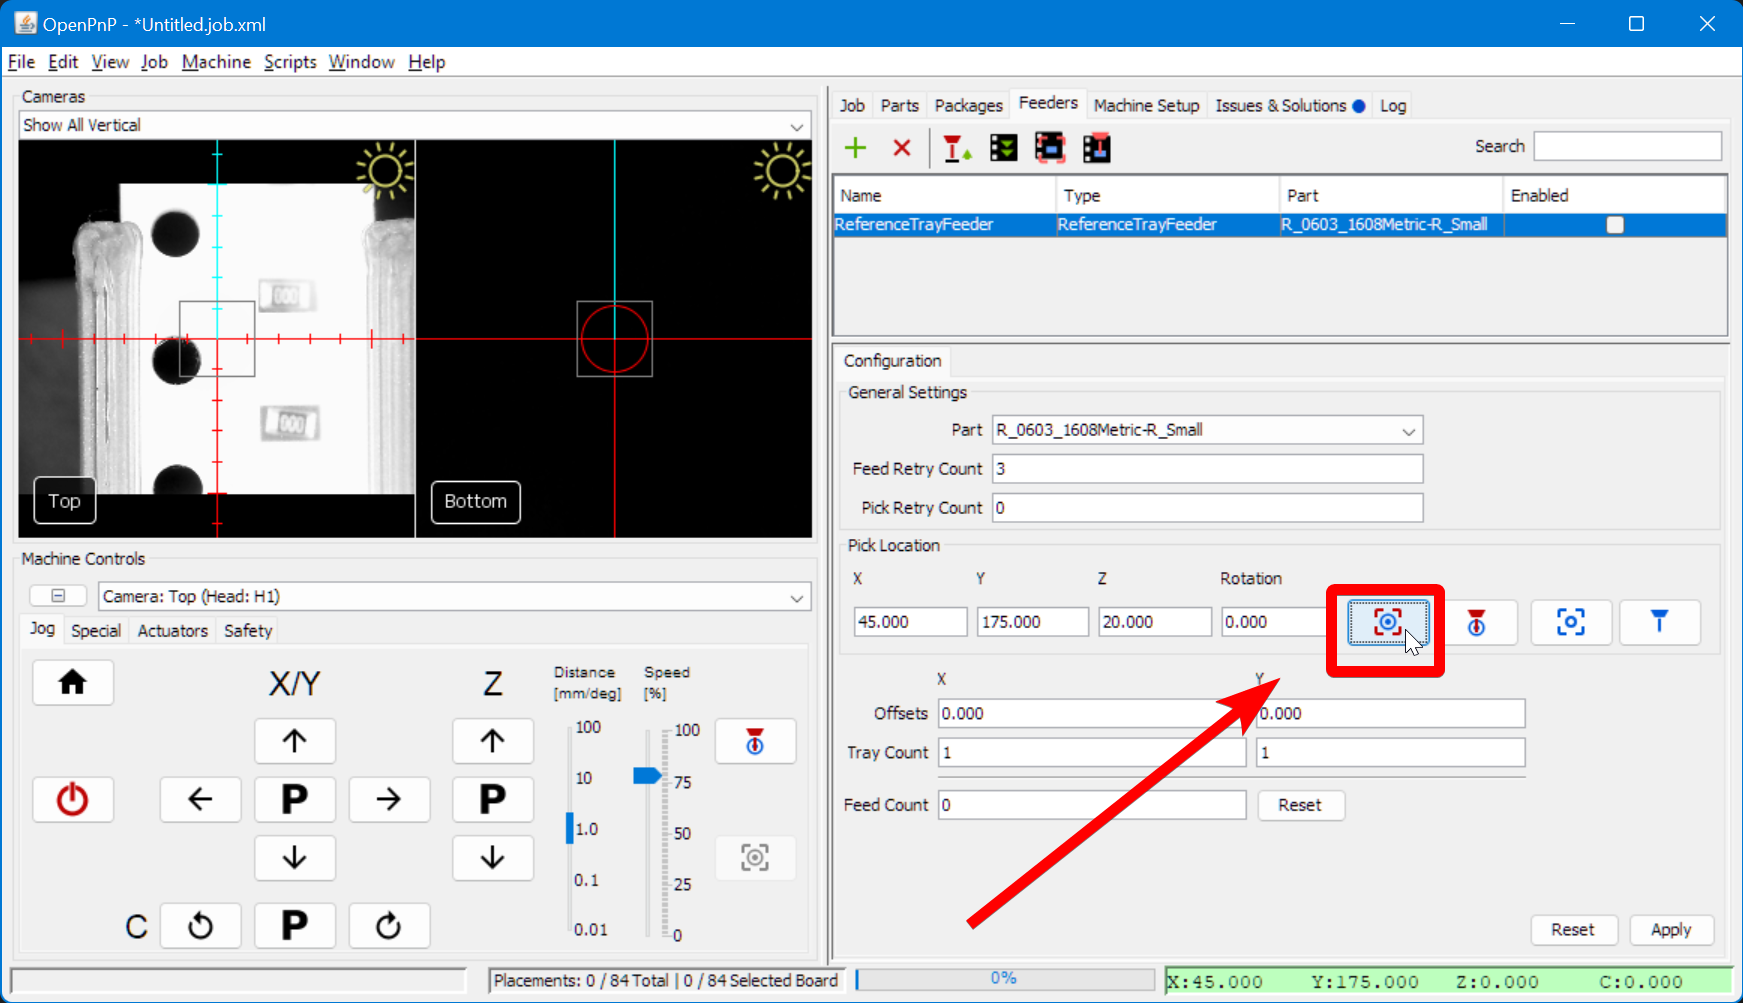Toggle machine power using the red power icon

[73, 799]
